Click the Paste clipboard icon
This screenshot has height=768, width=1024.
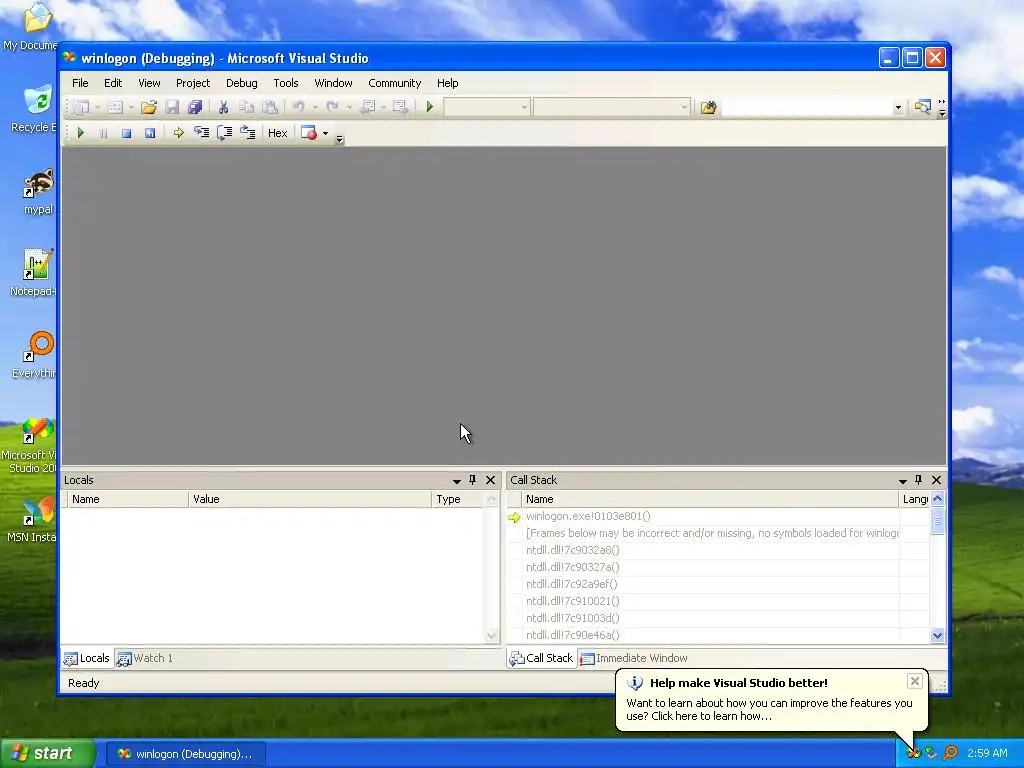coord(270,107)
